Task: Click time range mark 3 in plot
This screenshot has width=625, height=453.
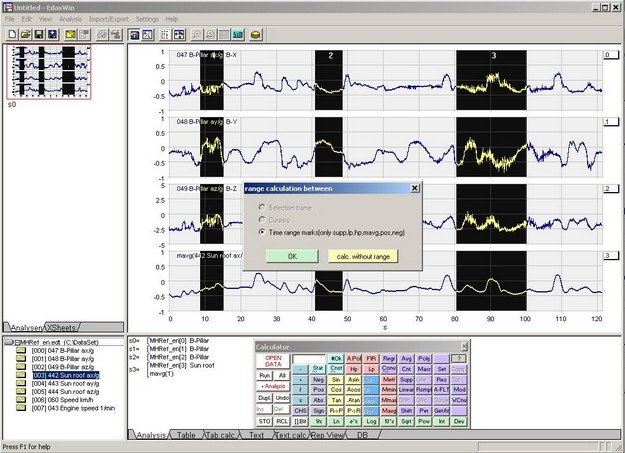Action: (492, 58)
